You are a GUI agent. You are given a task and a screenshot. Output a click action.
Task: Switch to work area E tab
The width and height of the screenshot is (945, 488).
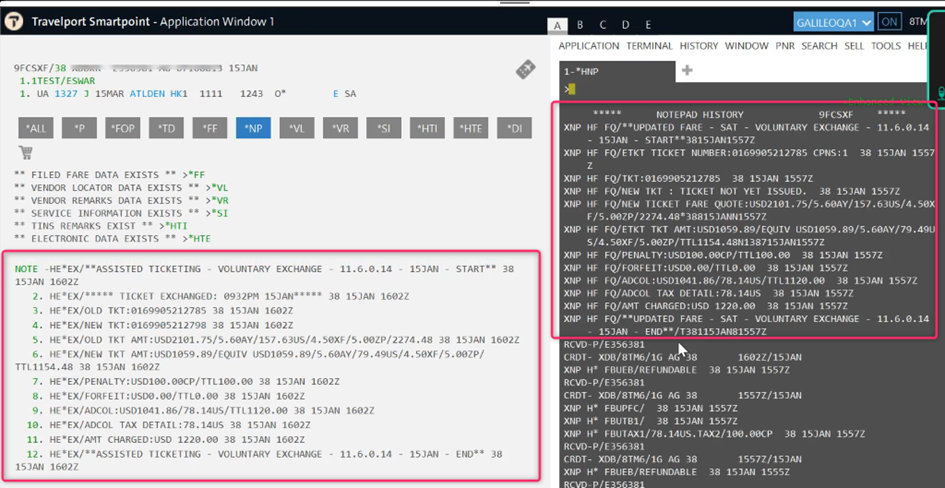(648, 25)
